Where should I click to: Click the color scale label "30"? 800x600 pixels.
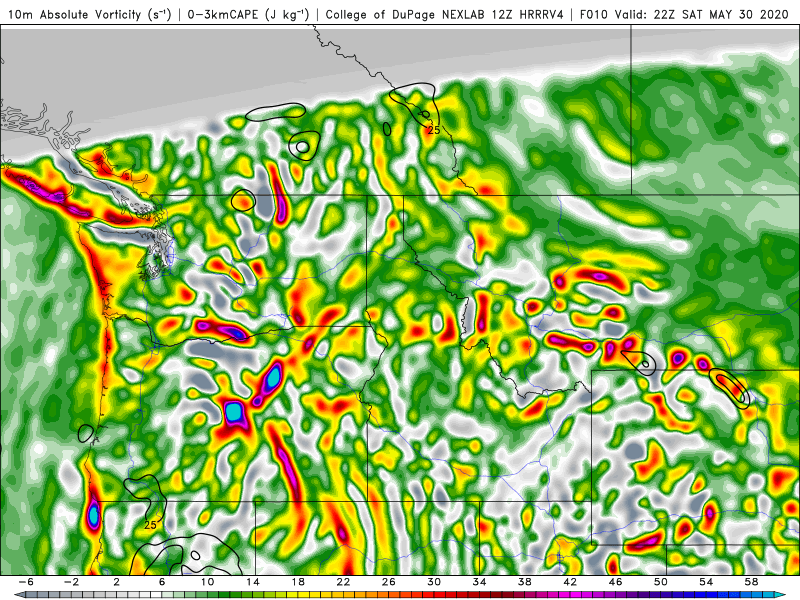434,582
